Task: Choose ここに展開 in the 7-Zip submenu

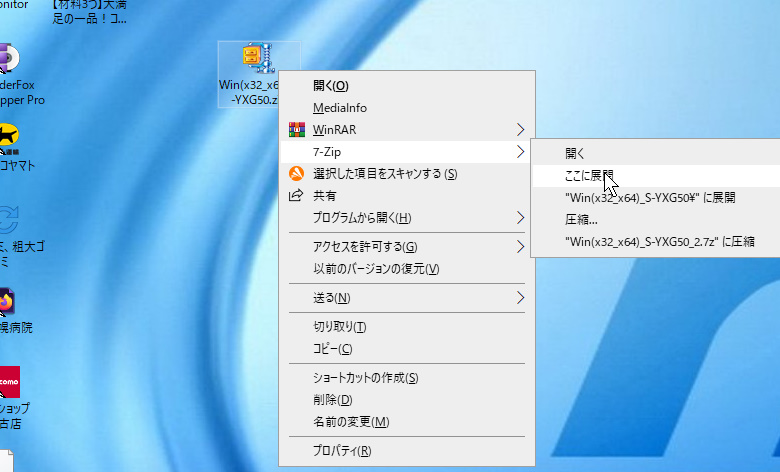Action: click(x=589, y=176)
